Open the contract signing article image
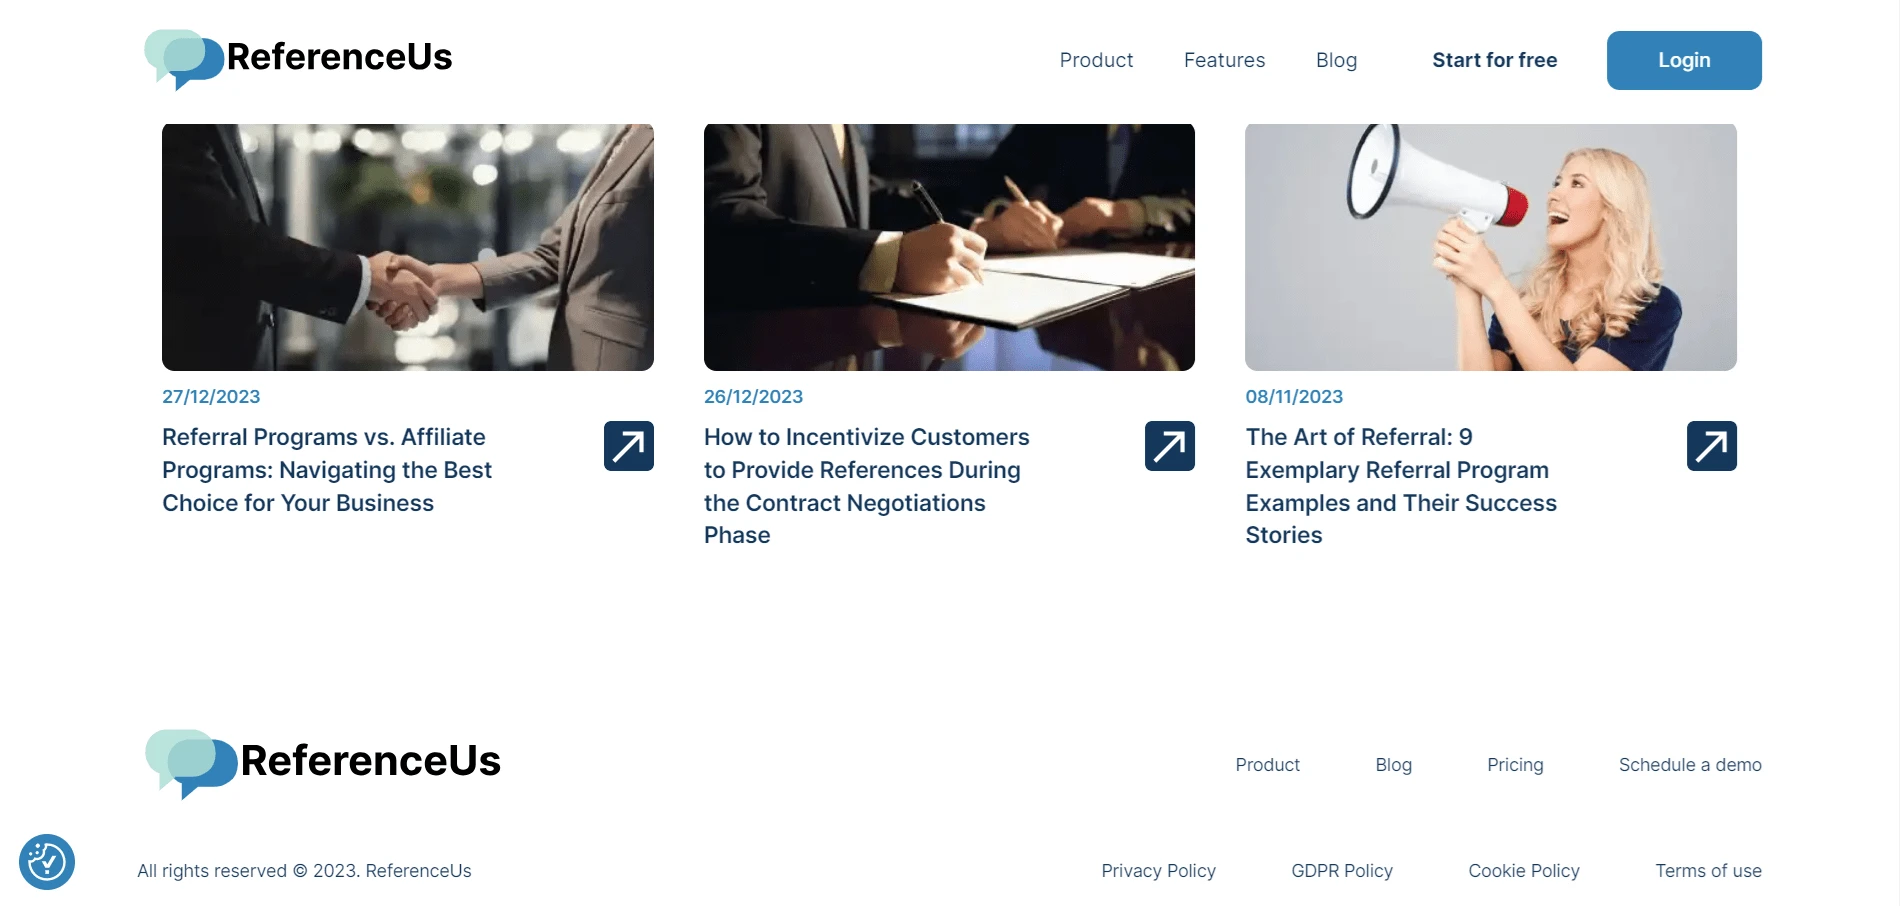This screenshot has width=1900, height=906. (x=949, y=247)
